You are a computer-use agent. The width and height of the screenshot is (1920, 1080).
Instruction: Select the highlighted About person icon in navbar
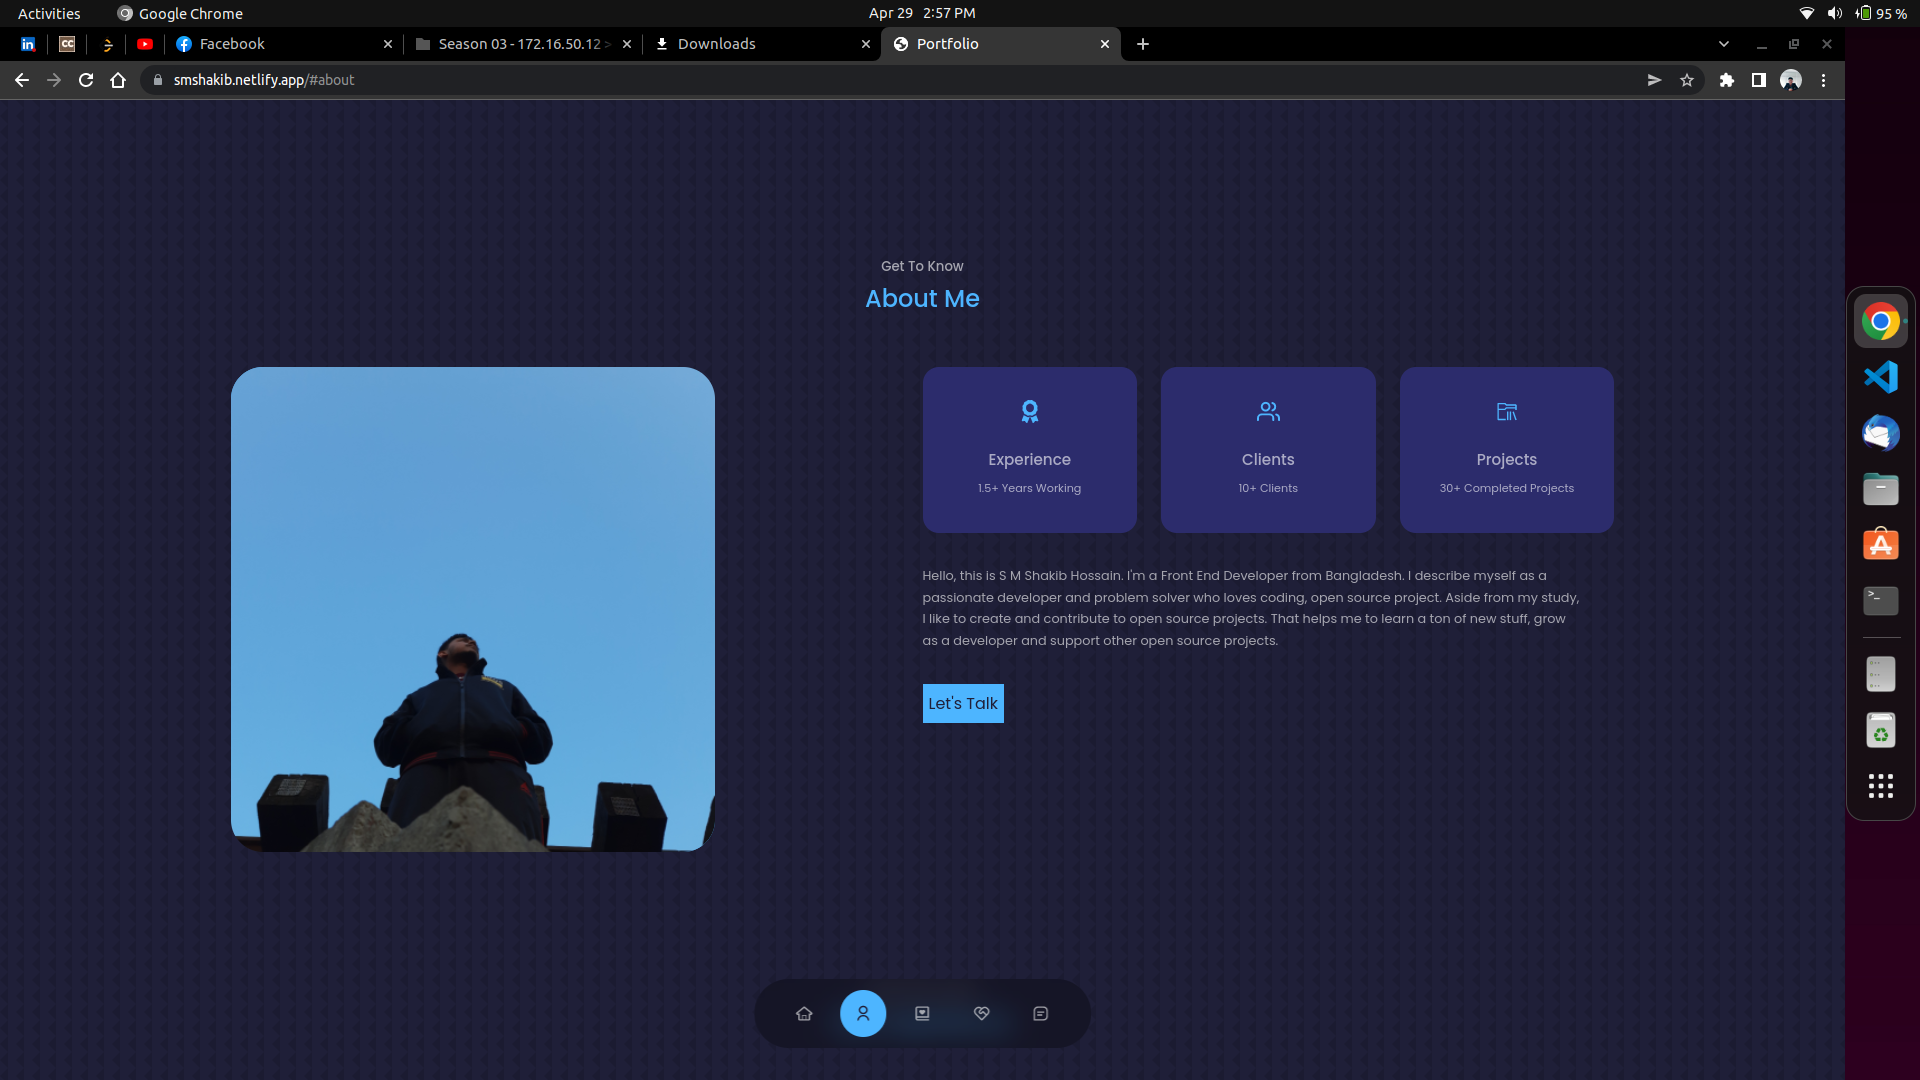click(x=864, y=1013)
